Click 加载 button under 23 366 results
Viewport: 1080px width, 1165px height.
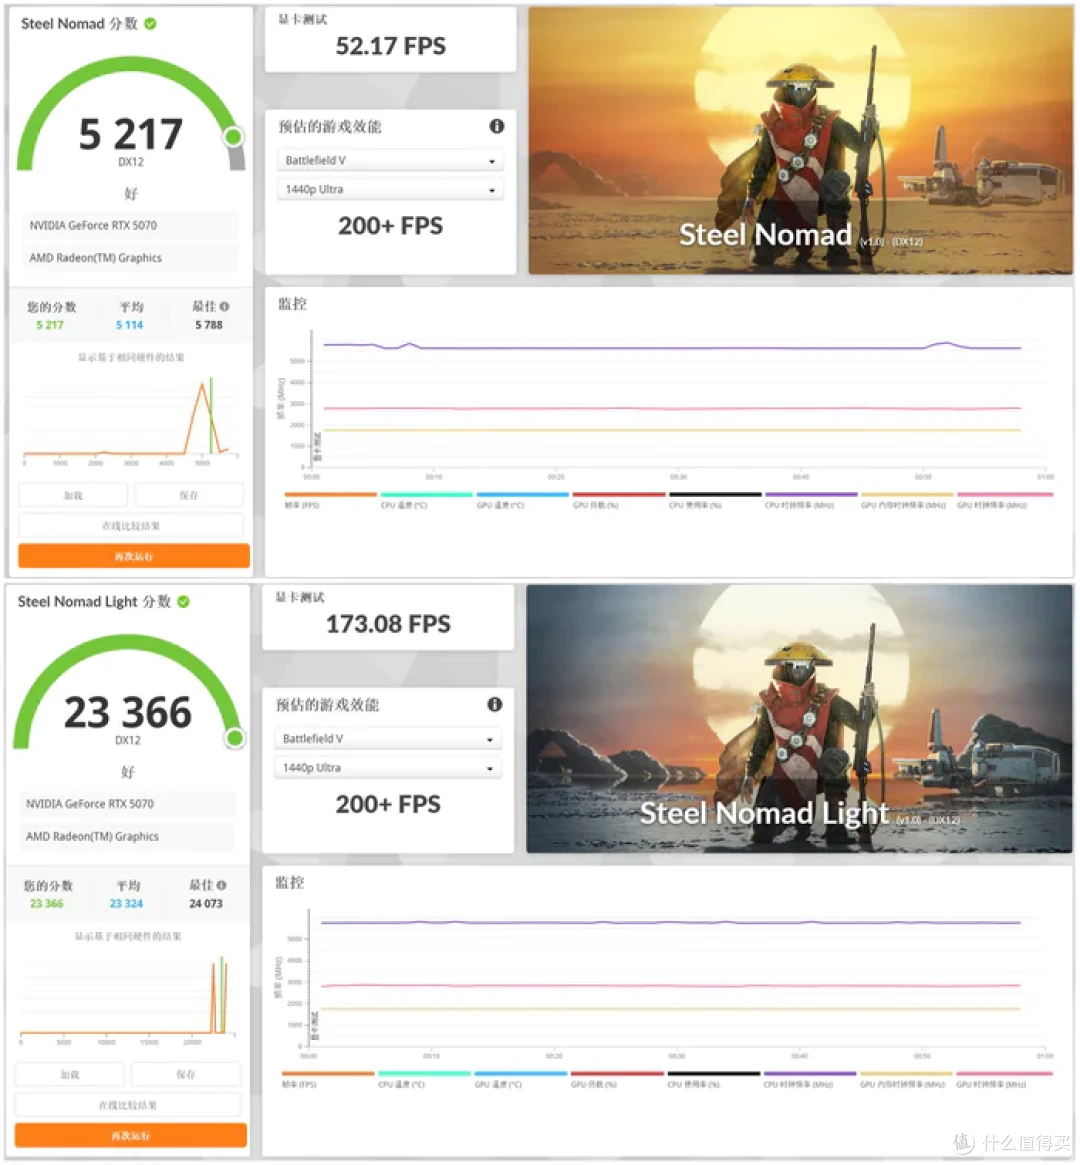pos(70,1075)
